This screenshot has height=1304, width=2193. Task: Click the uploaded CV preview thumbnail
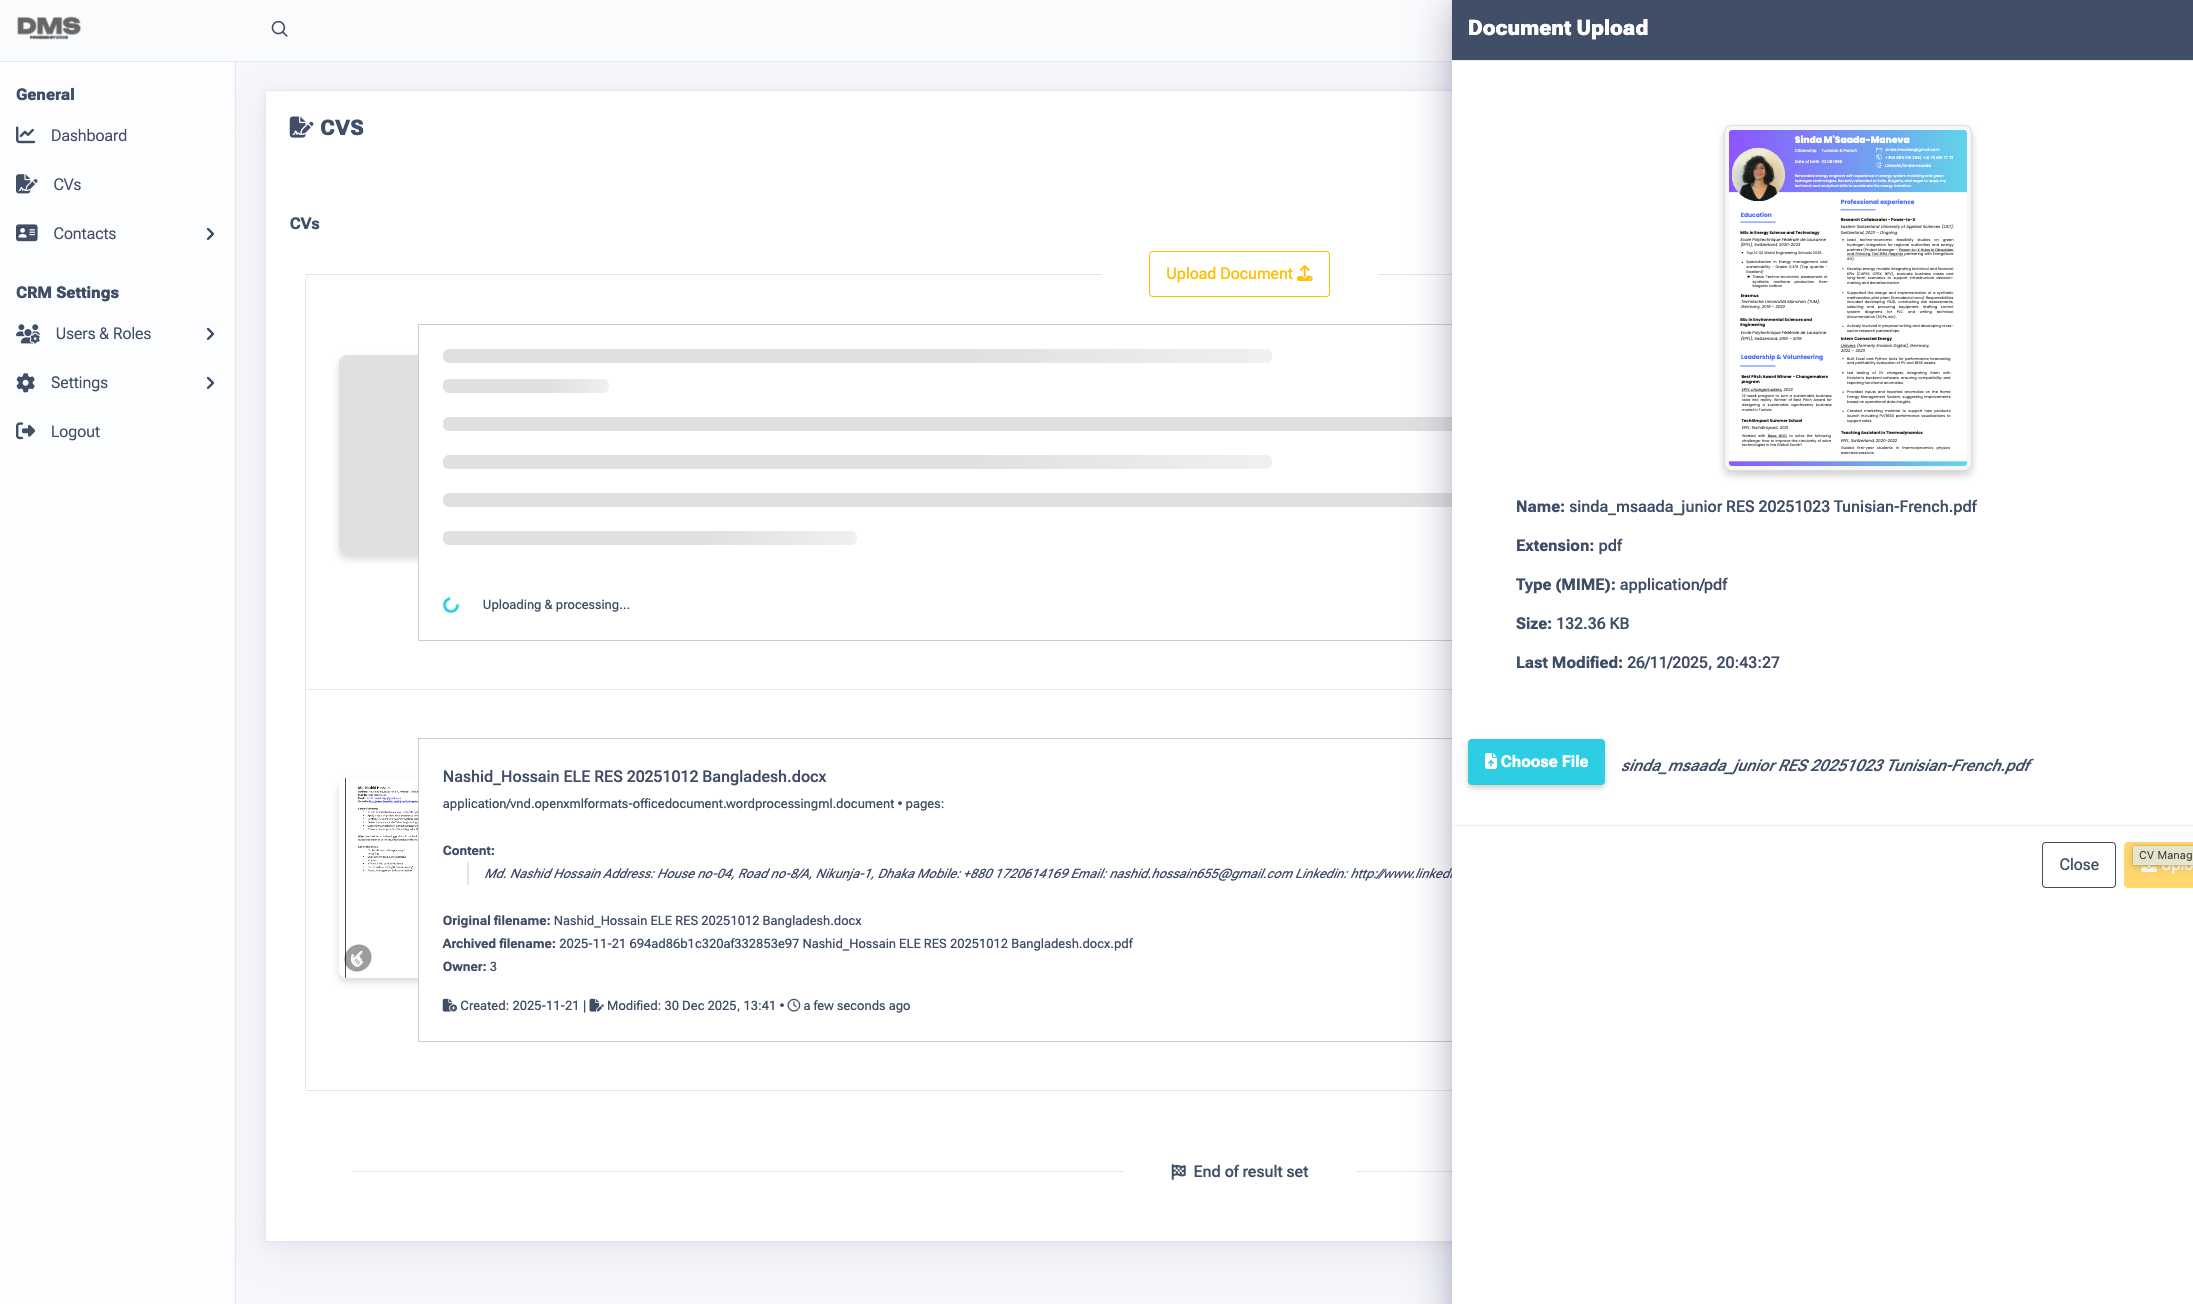[x=1847, y=297]
